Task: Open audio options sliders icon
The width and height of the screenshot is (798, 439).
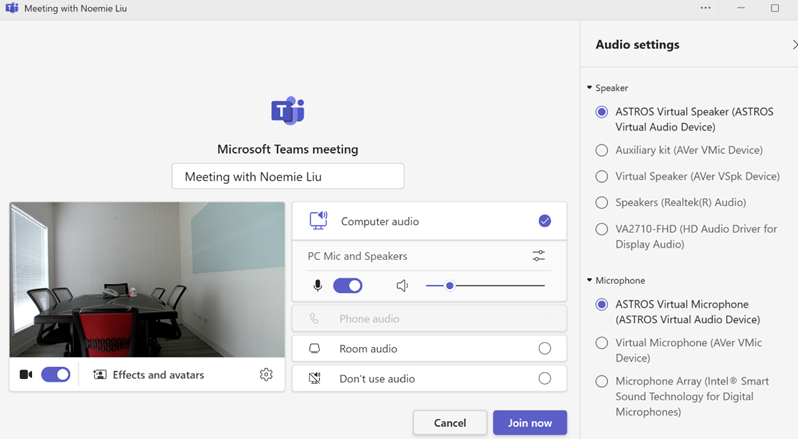Action: (x=539, y=256)
